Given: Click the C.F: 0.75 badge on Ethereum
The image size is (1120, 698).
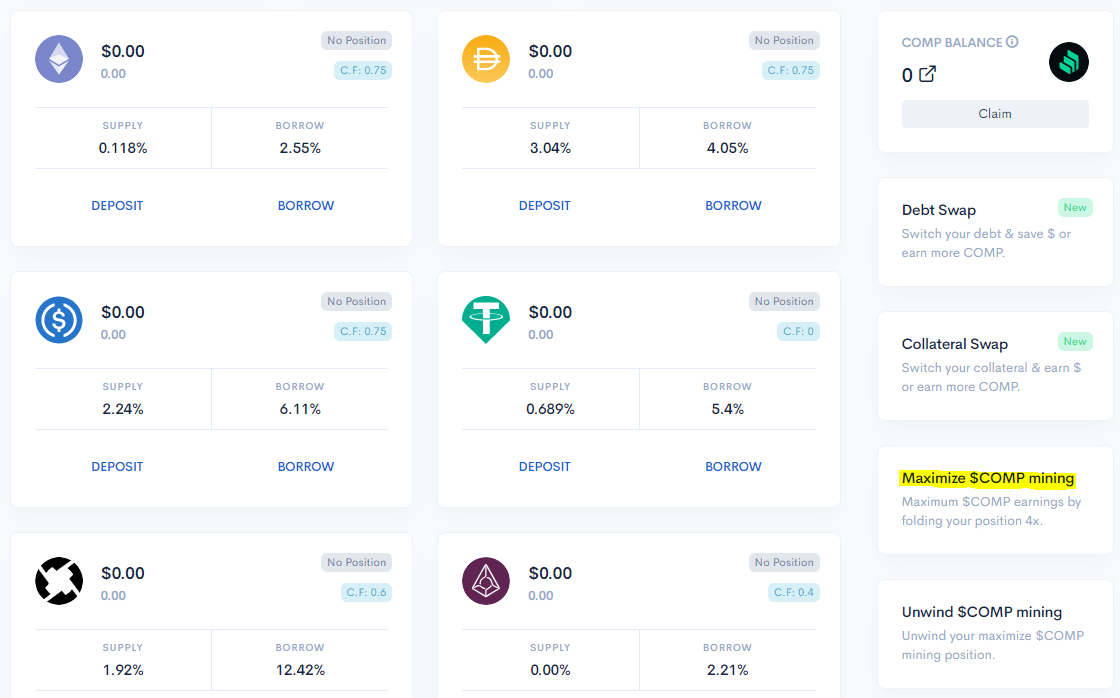Looking at the screenshot, I should coord(363,70).
